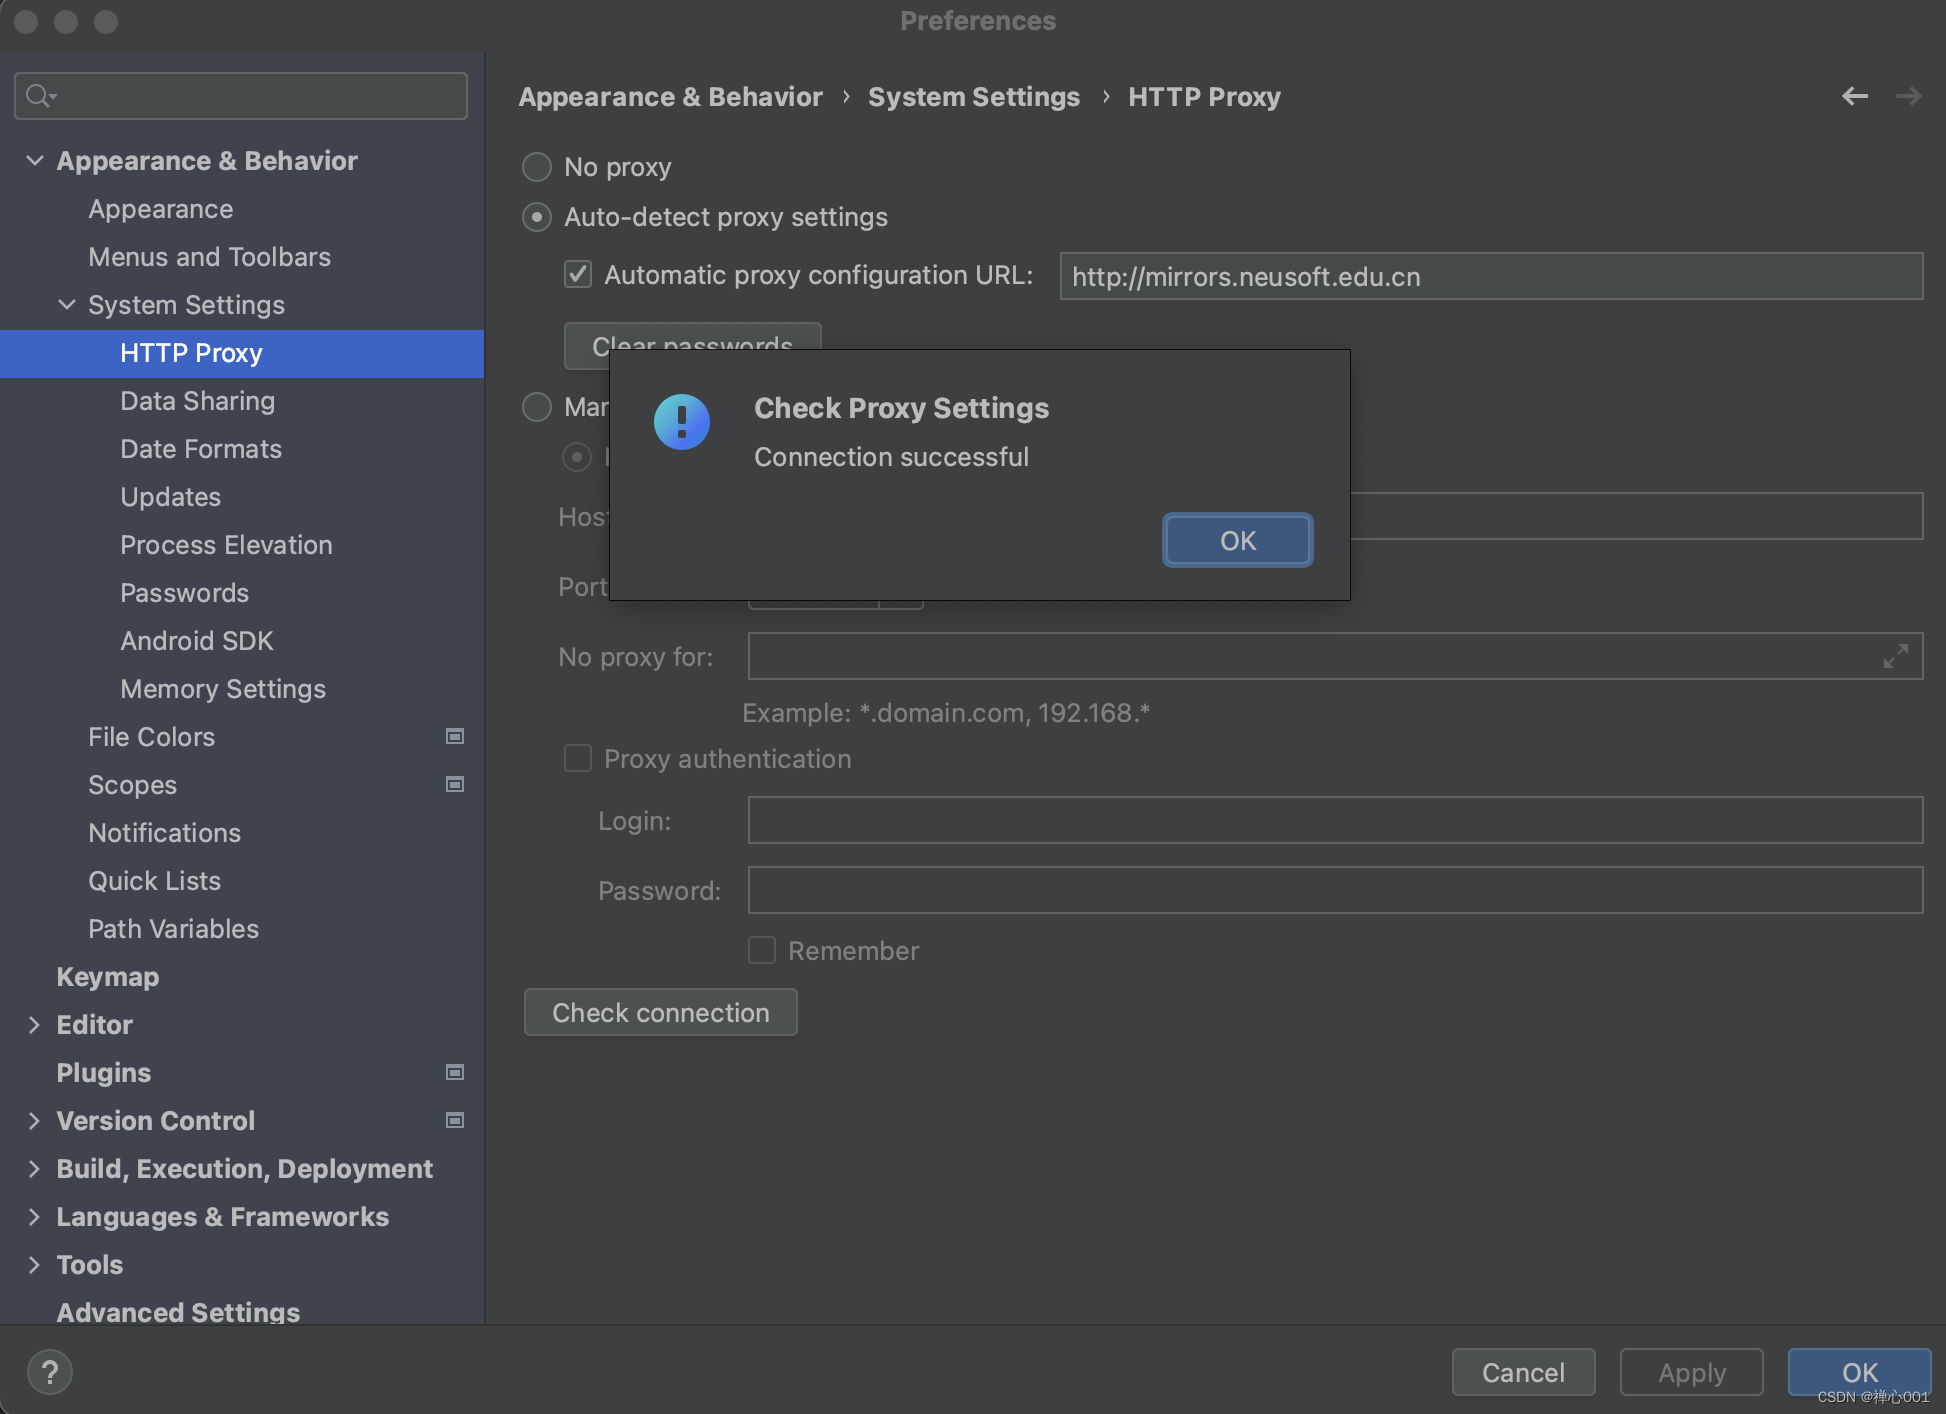Open Quick Lists settings
1946x1414 pixels.
pos(155,881)
